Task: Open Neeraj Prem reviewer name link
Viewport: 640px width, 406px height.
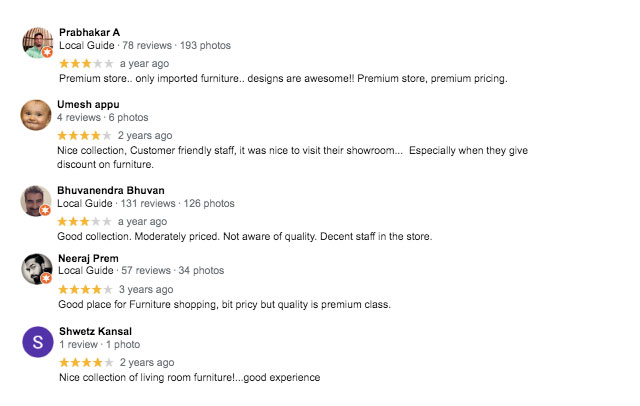Action: pyautogui.click(x=88, y=258)
